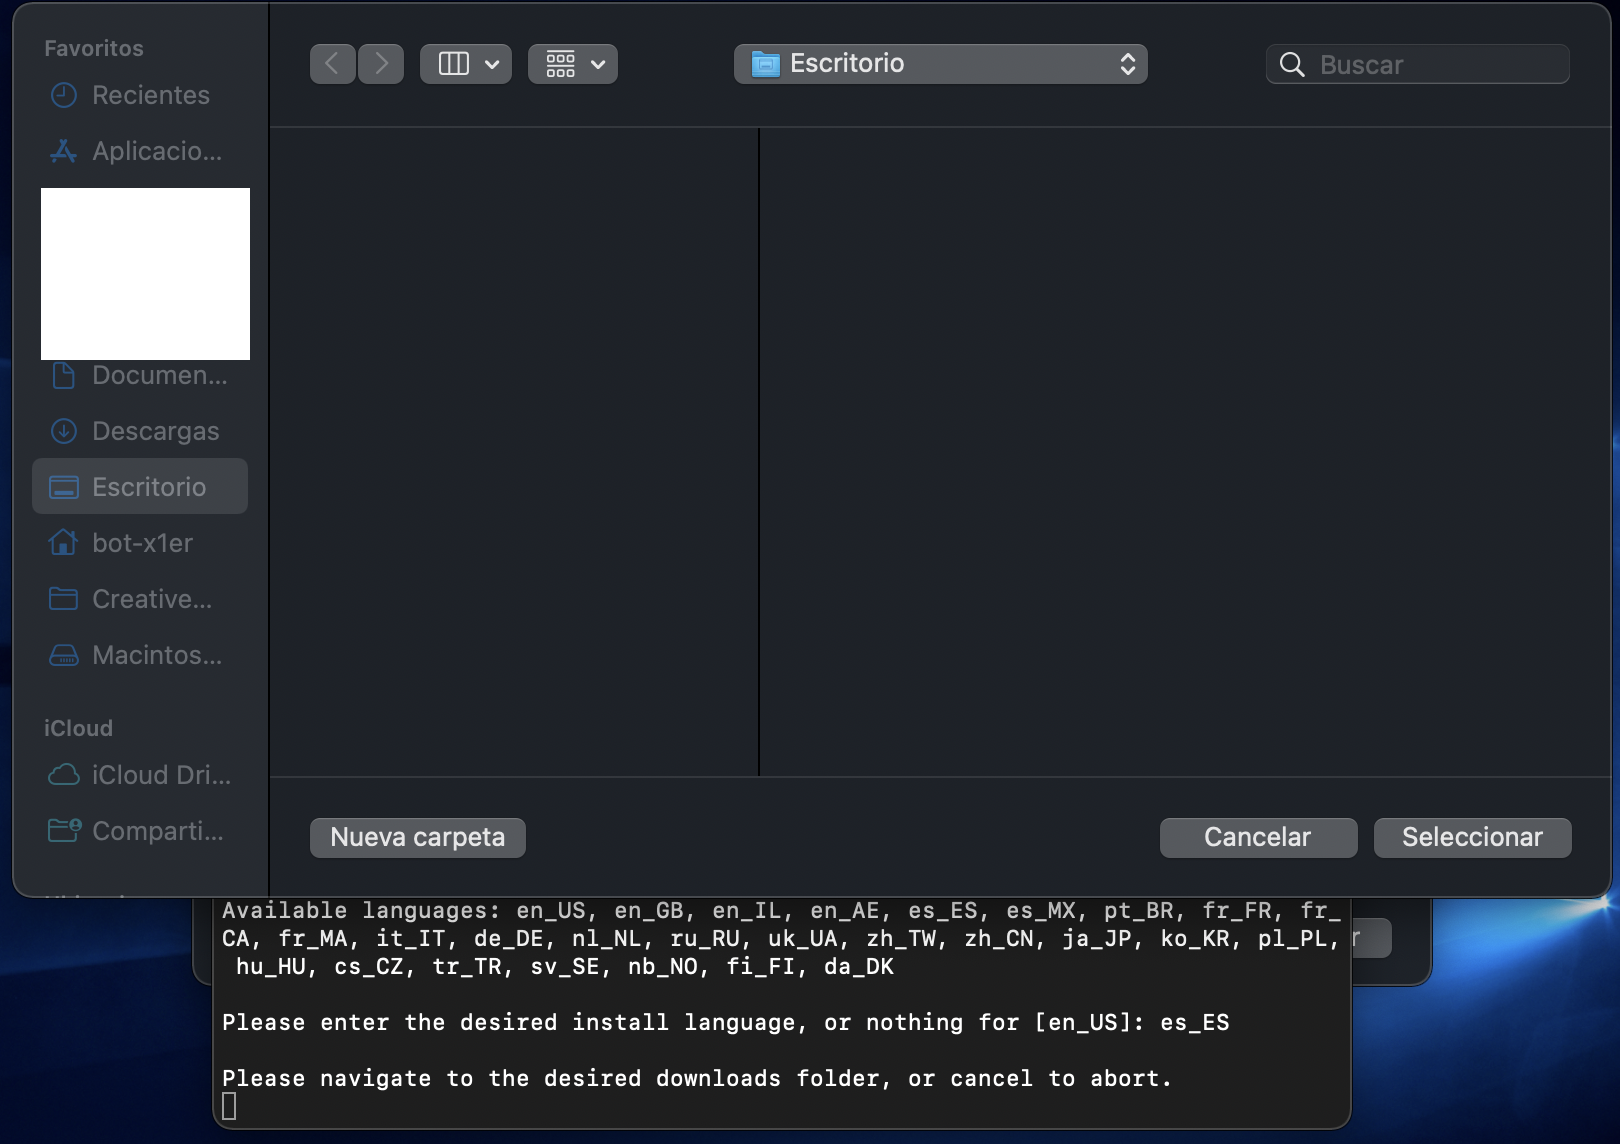Click the Macintosh HD disk icon
Screen dimensions: 1620x1144
tap(64, 655)
